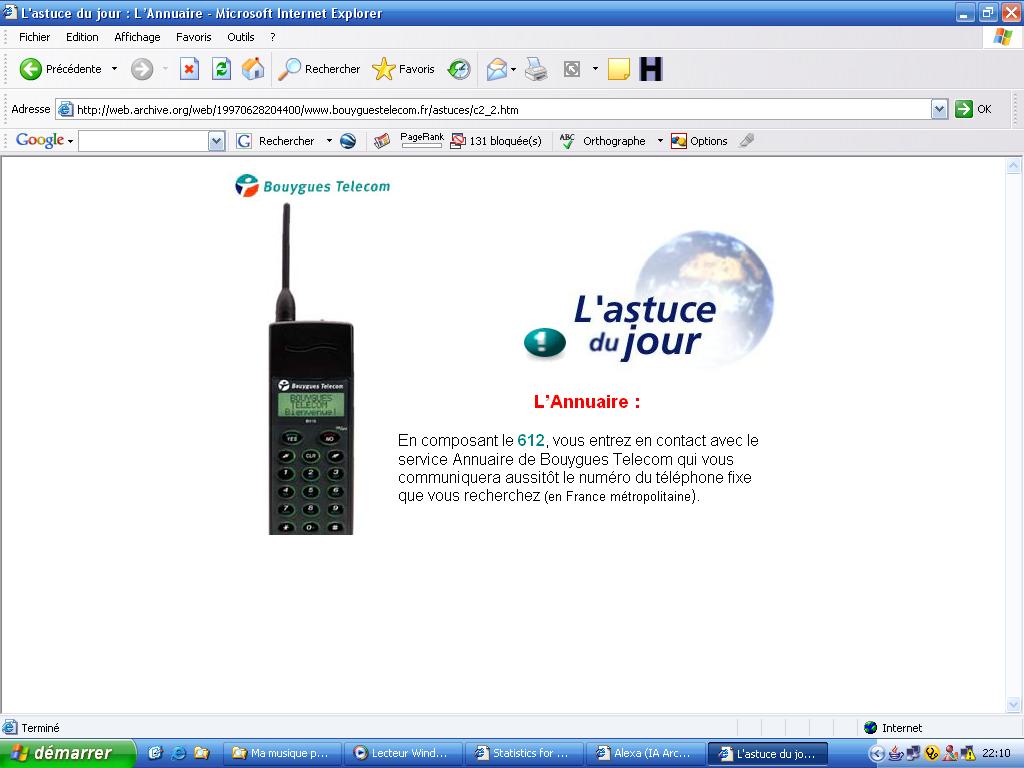Open the Favoris menu

coord(193,37)
